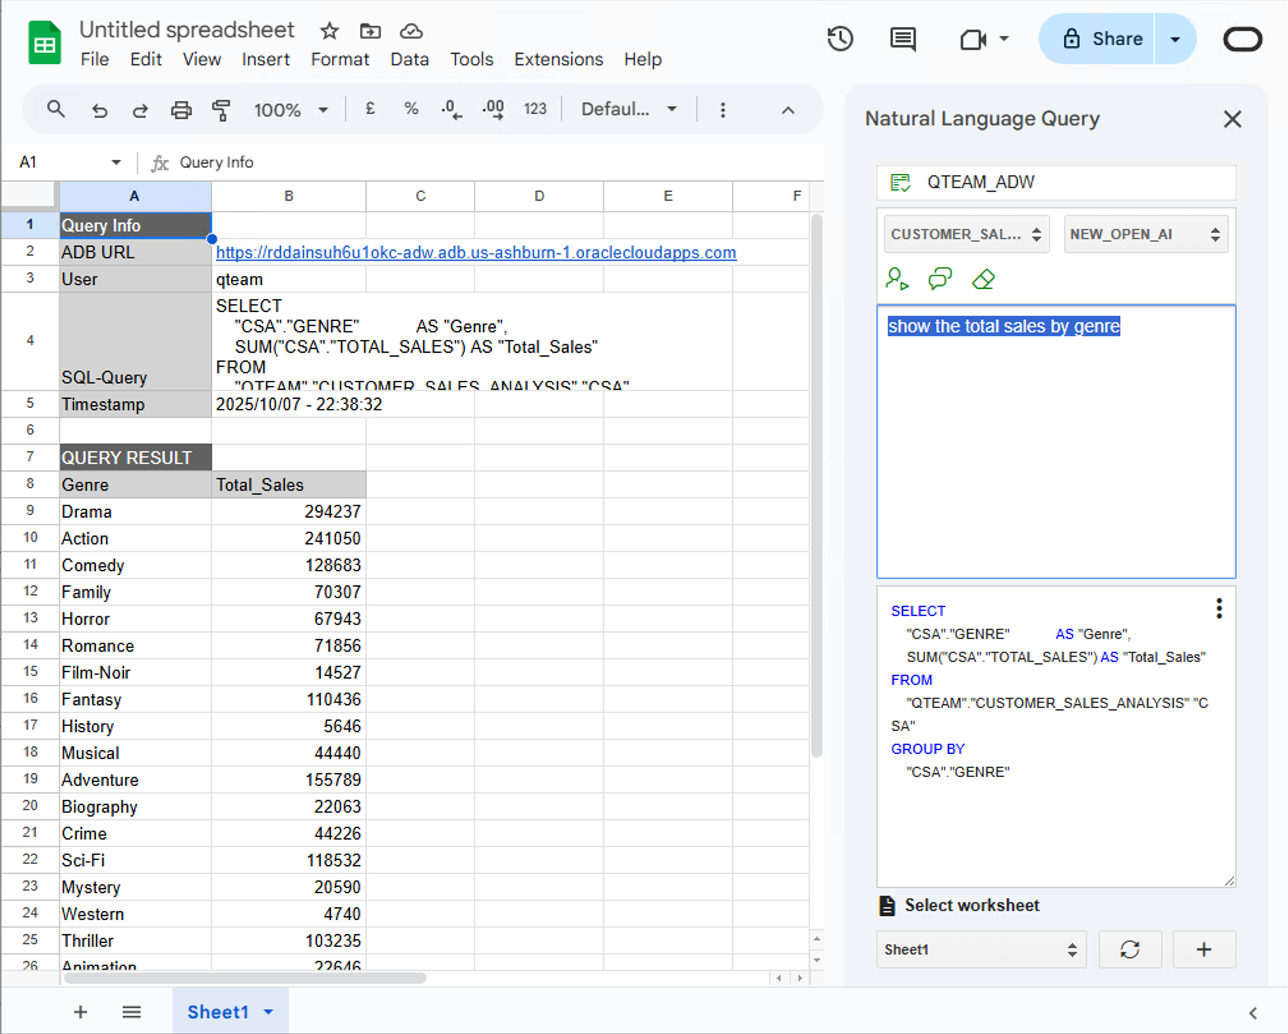The width and height of the screenshot is (1288, 1034).
Task: Run the natural language query
Action: point(896,279)
